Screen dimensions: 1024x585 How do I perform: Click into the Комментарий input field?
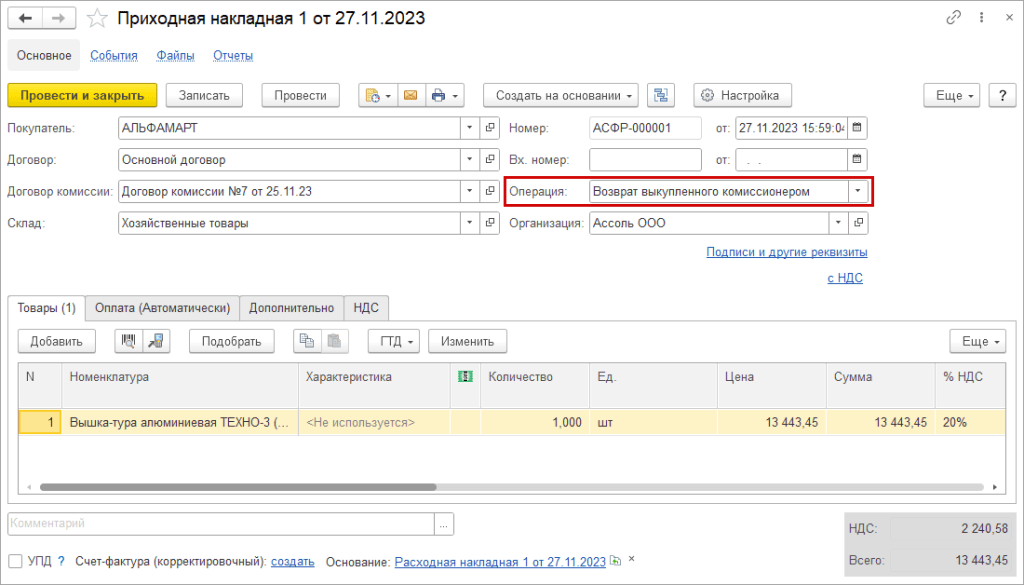(x=221, y=524)
